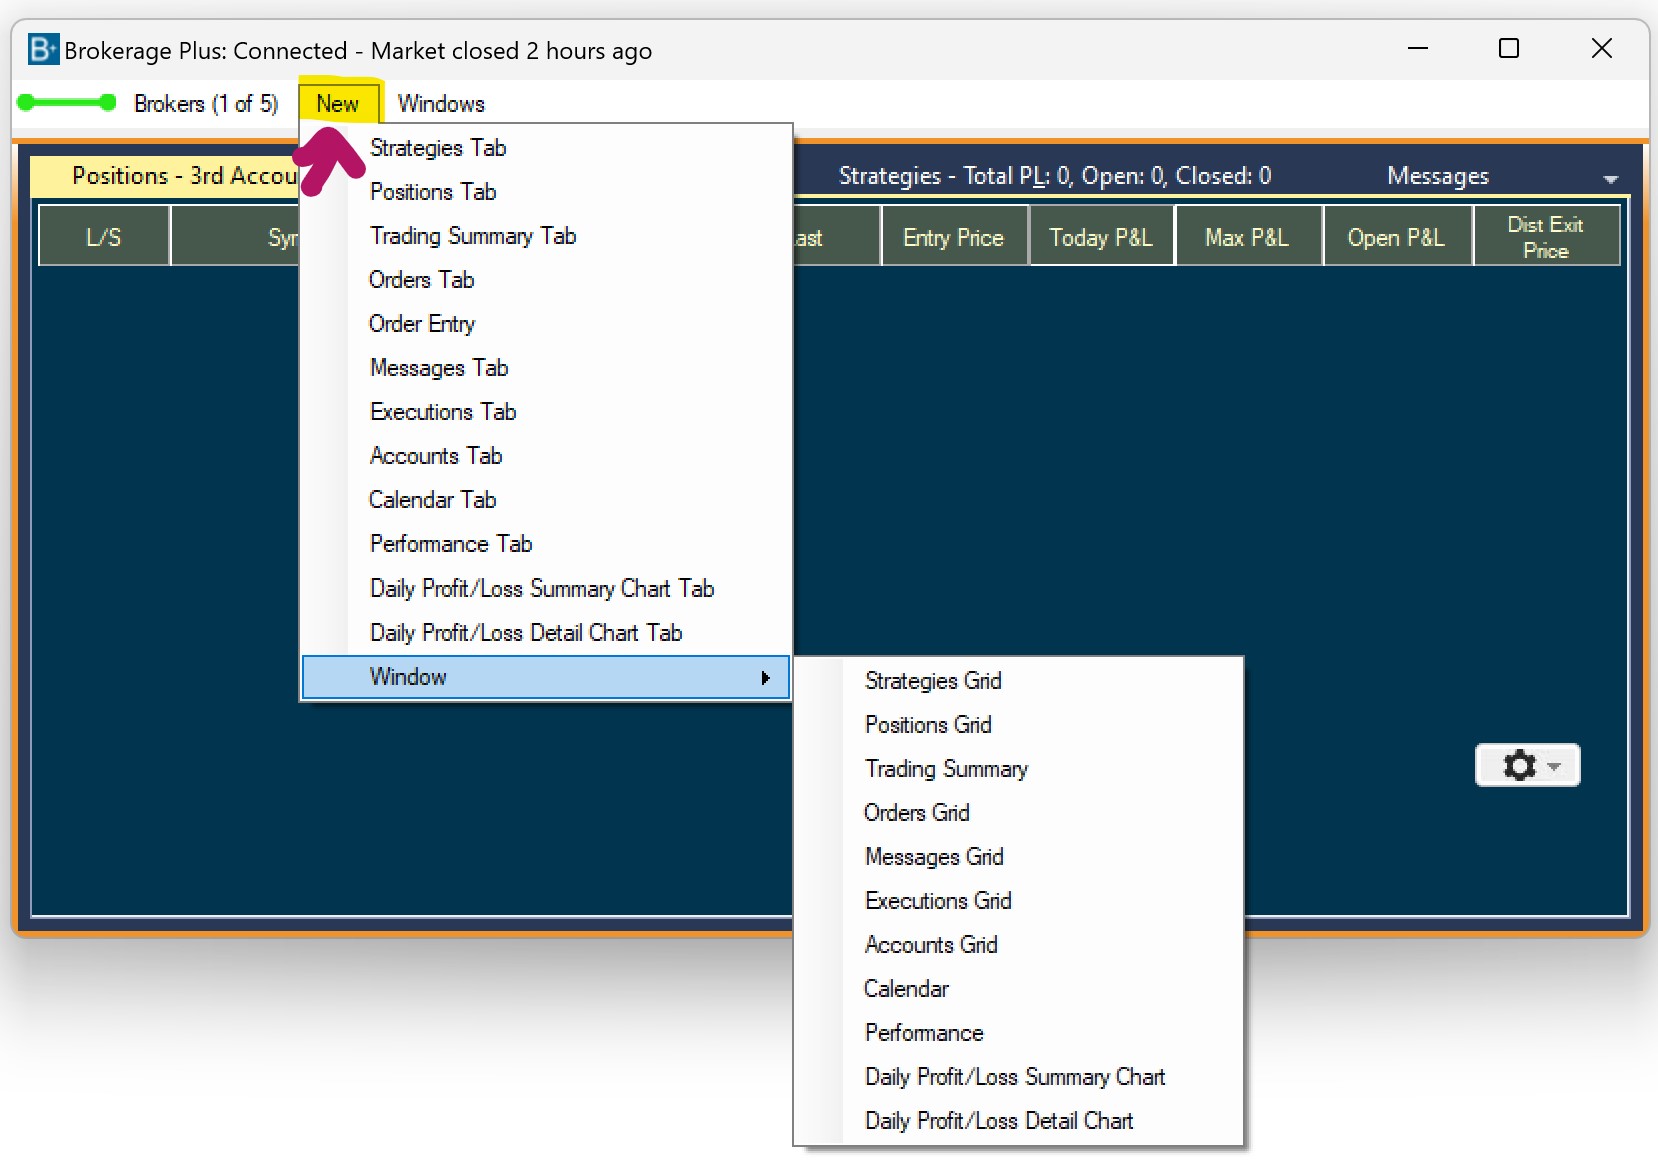Select Calendar Tab menu item
This screenshot has height=1162, width=1658.
click(432, 500)
